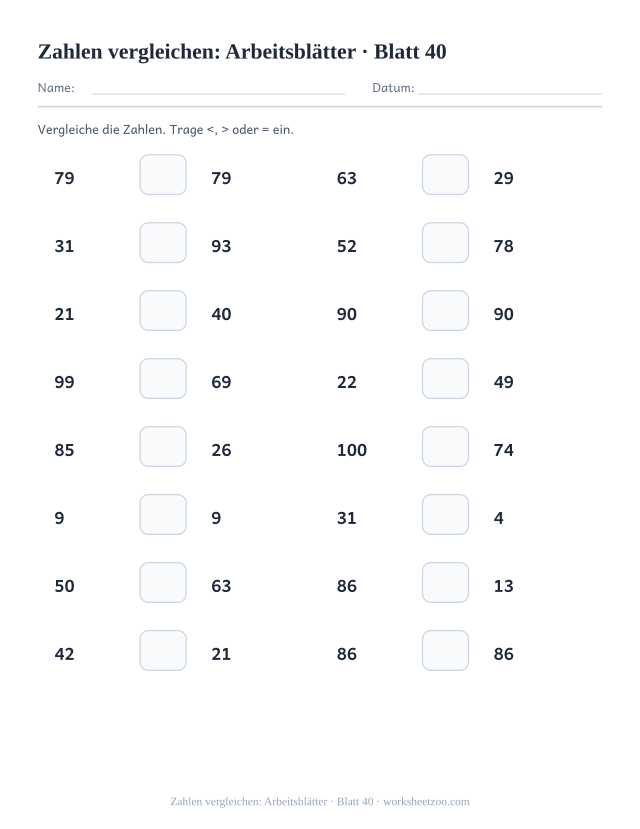Choose the box between 100 and 74
Image resolution: width=640 pixels, height=829 pixels.
(445, 447)
